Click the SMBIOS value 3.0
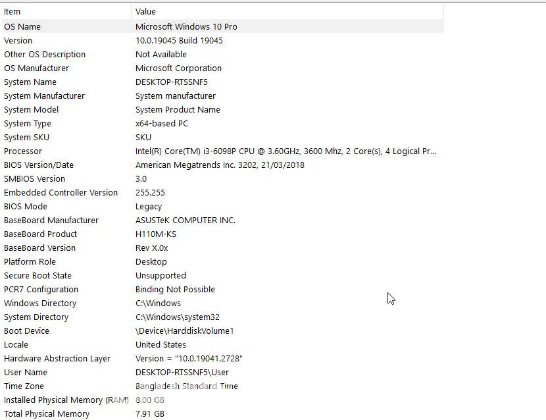 point(141,179)
